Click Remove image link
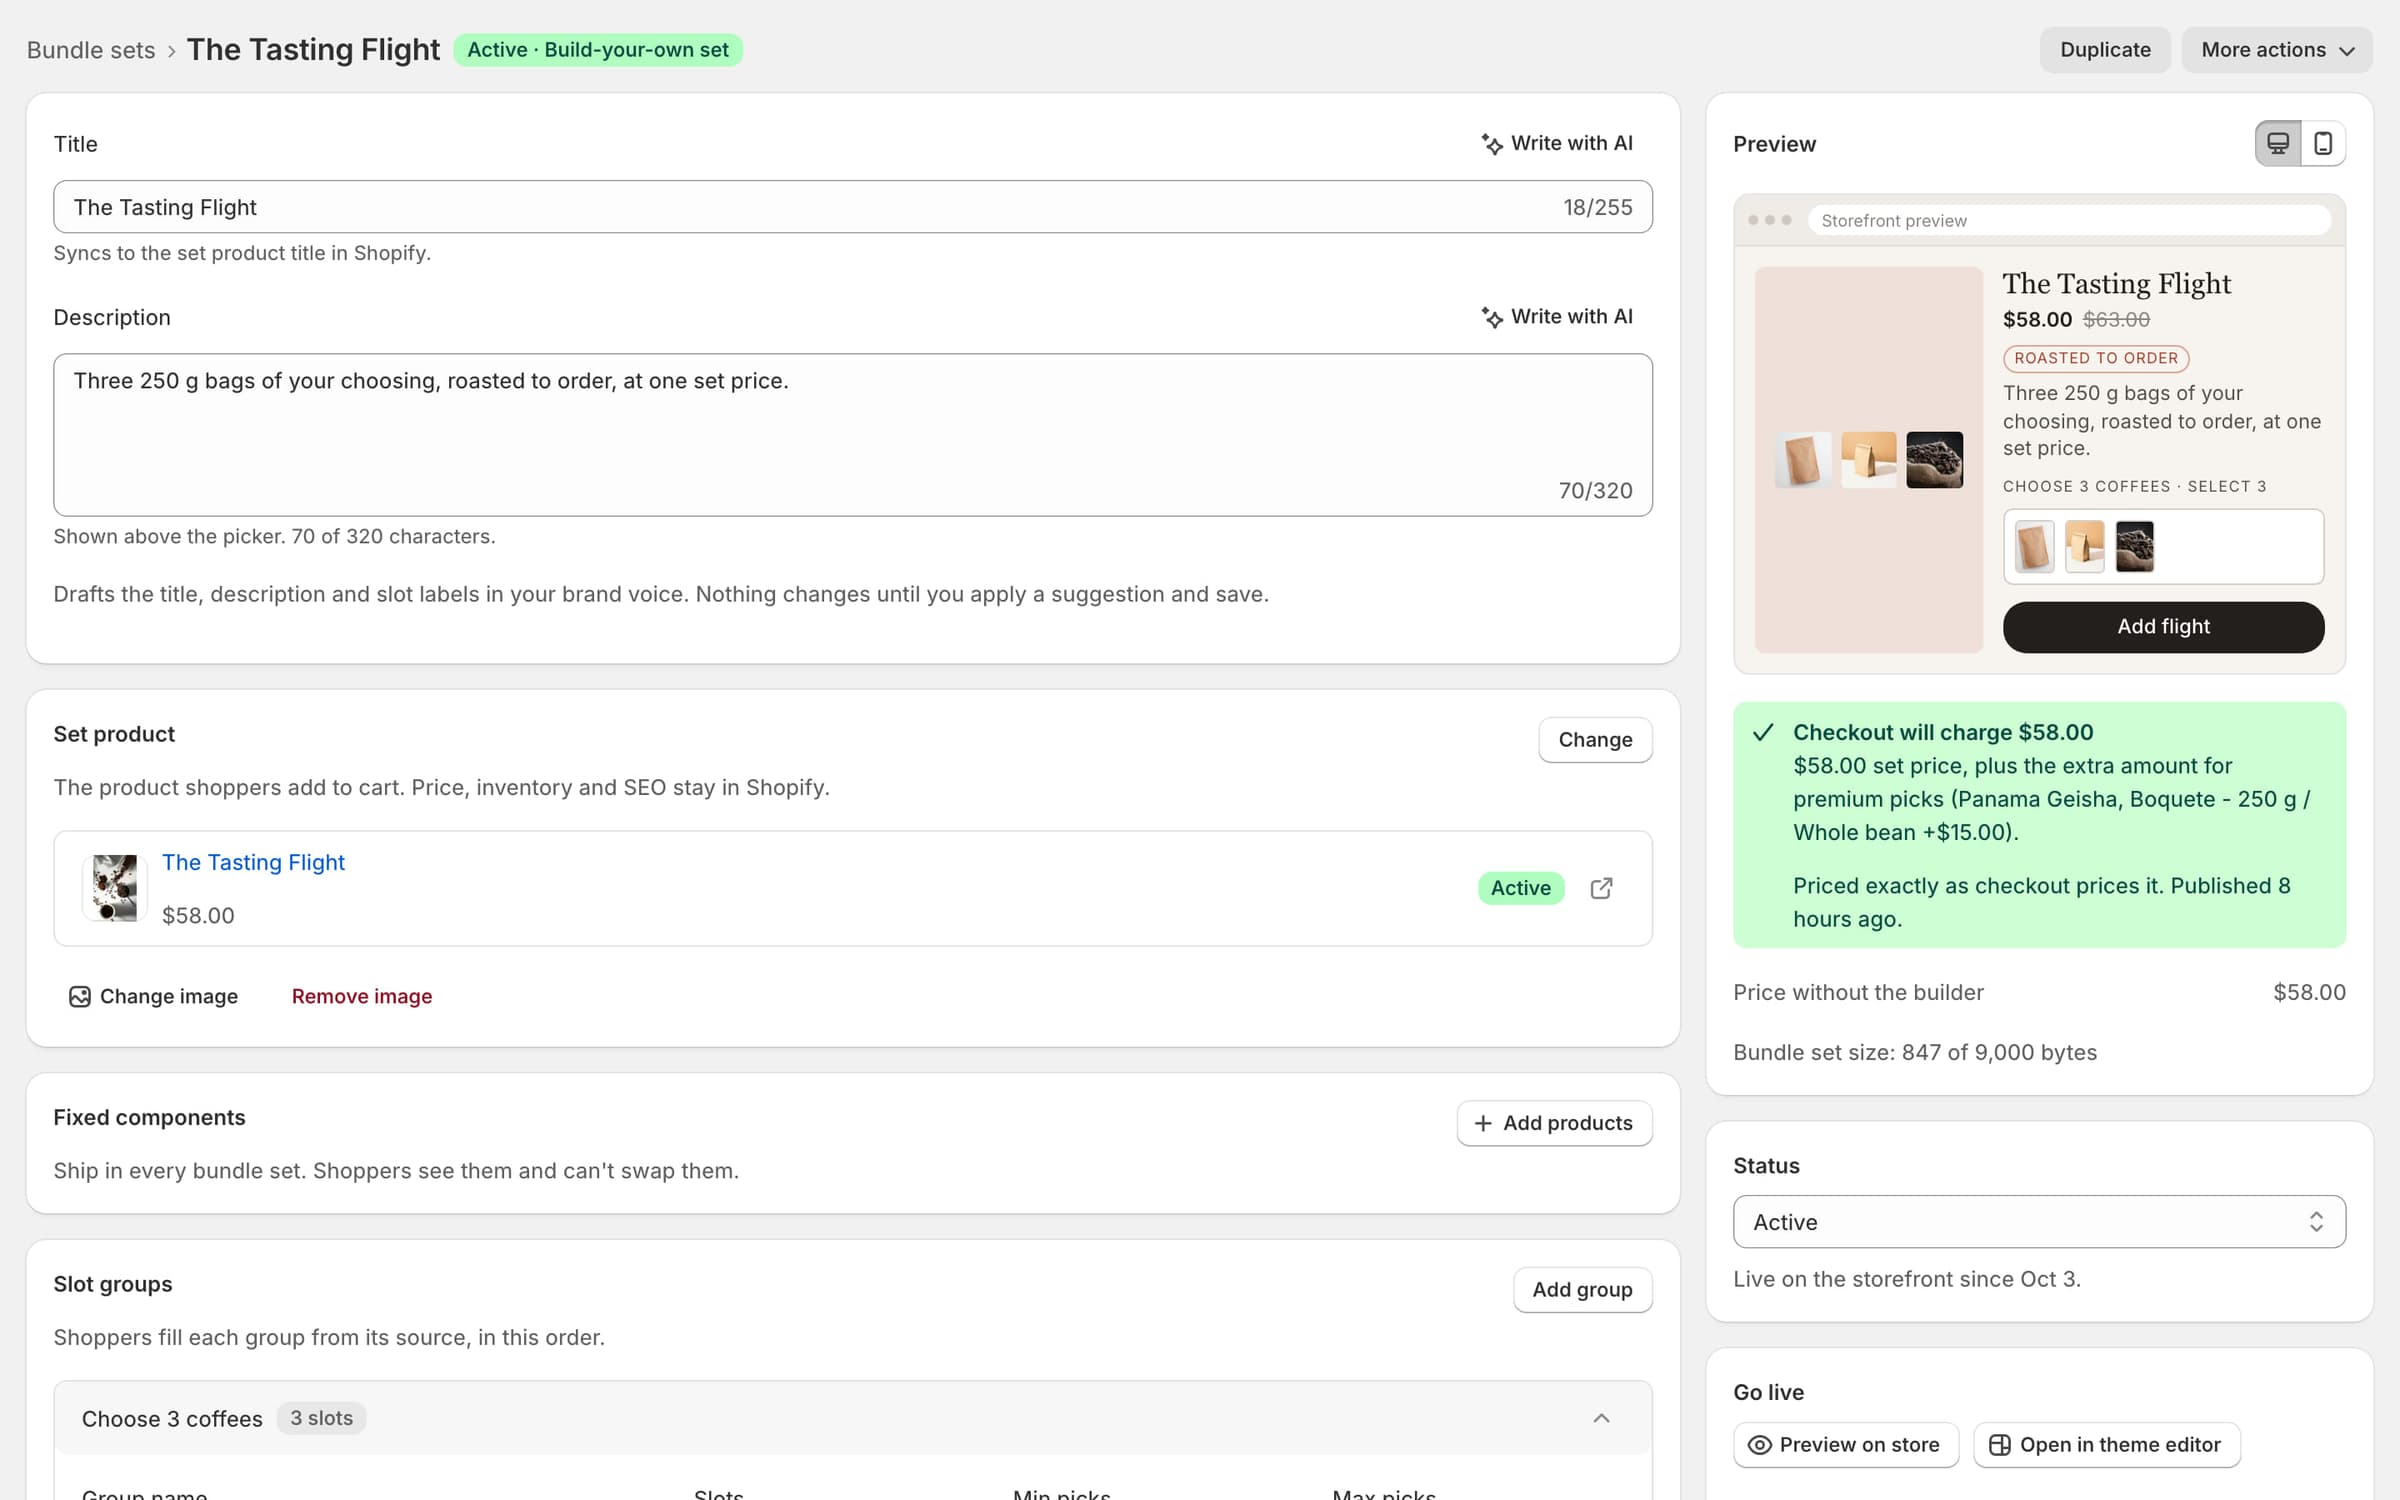 coord(362,996)
